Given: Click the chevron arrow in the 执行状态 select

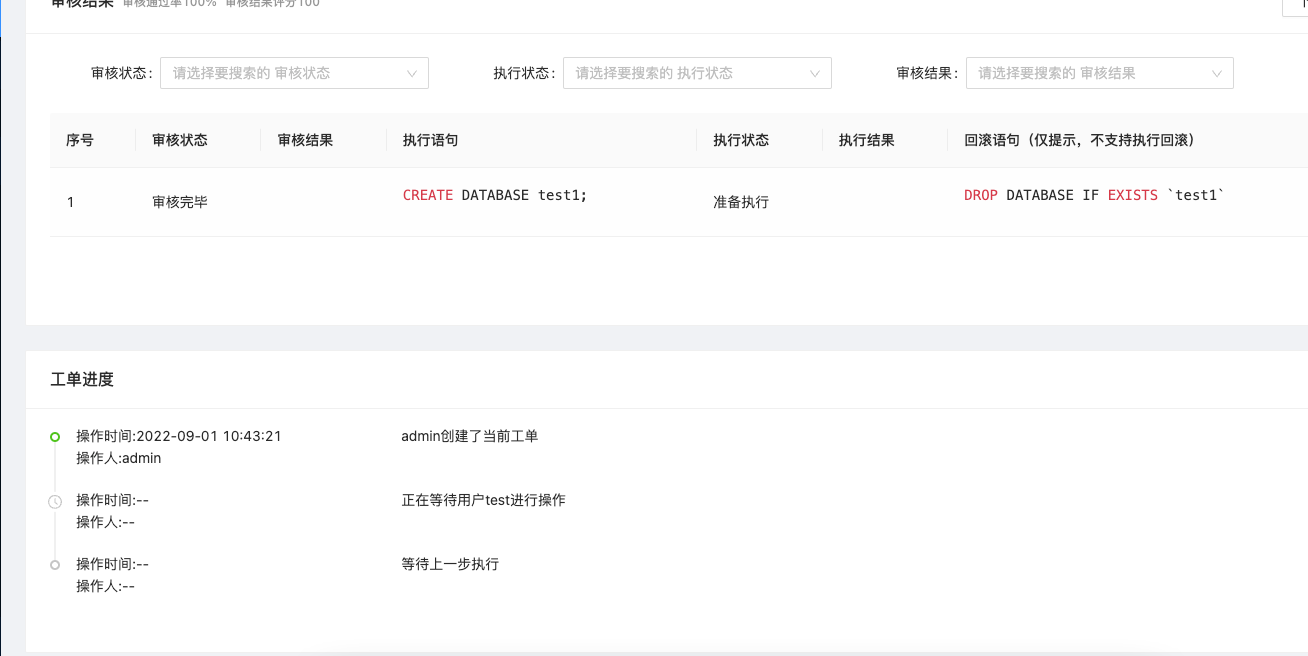Looking at the screenshot, I should click(815, 74).
